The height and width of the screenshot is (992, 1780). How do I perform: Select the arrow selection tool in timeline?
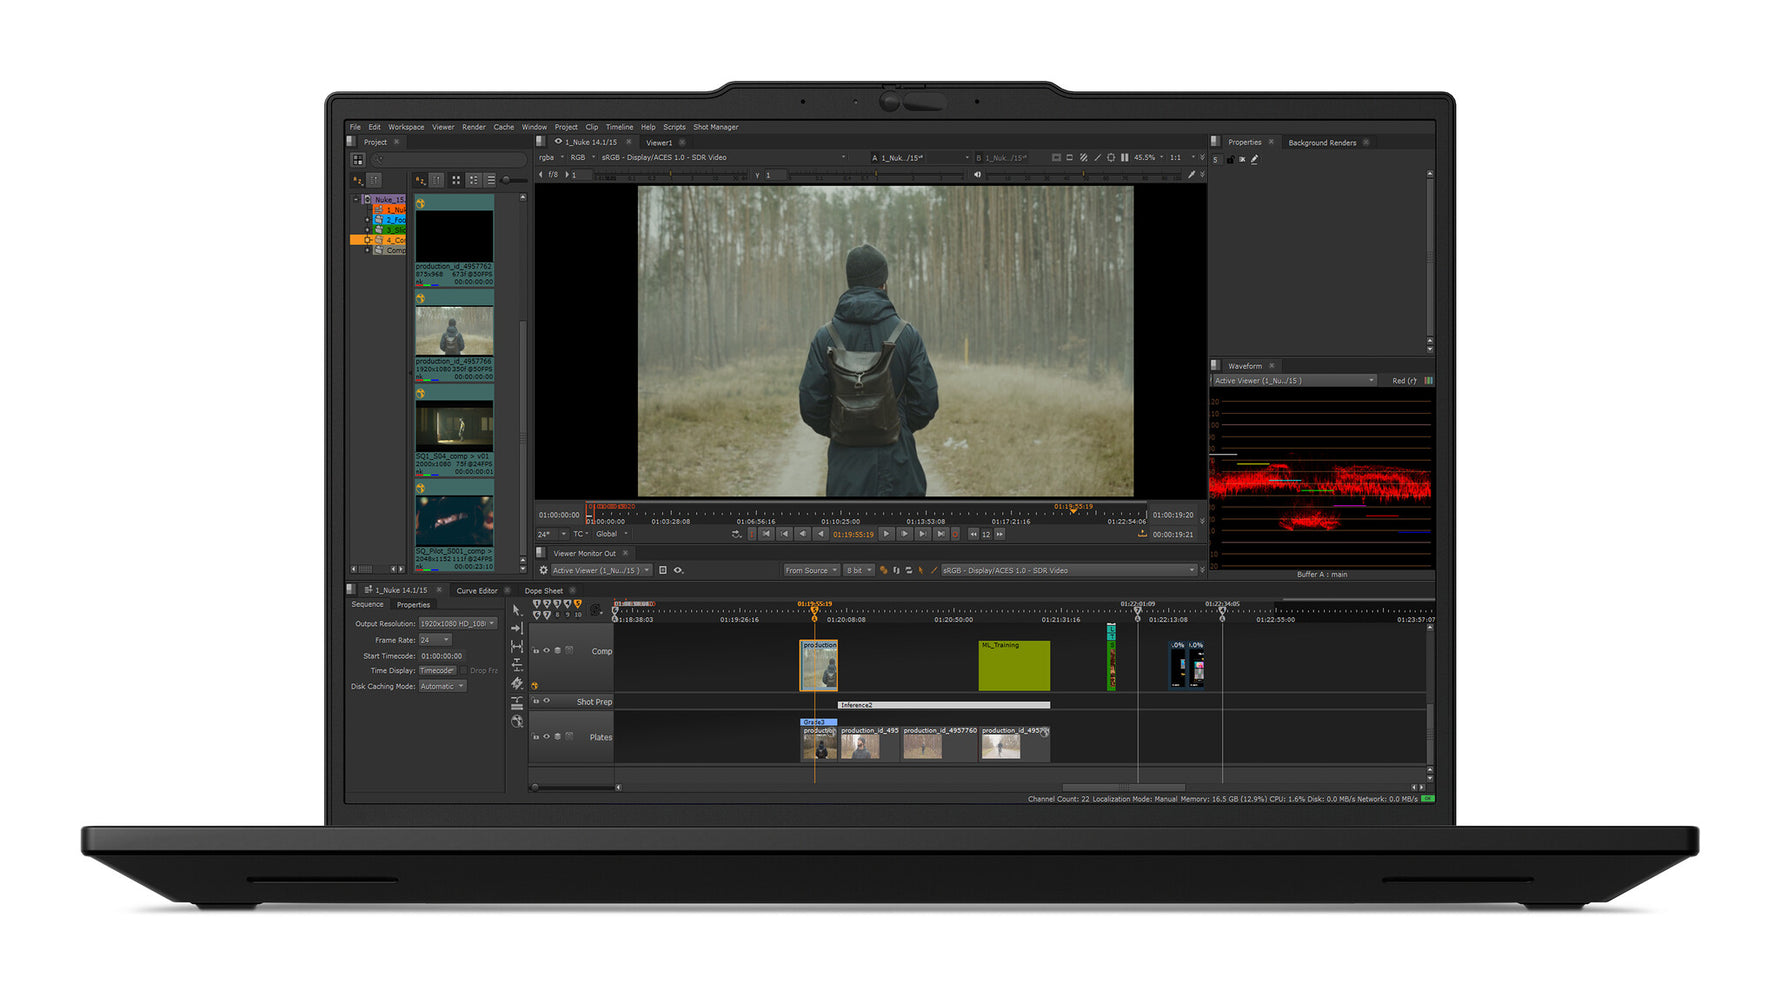point(516,609)
